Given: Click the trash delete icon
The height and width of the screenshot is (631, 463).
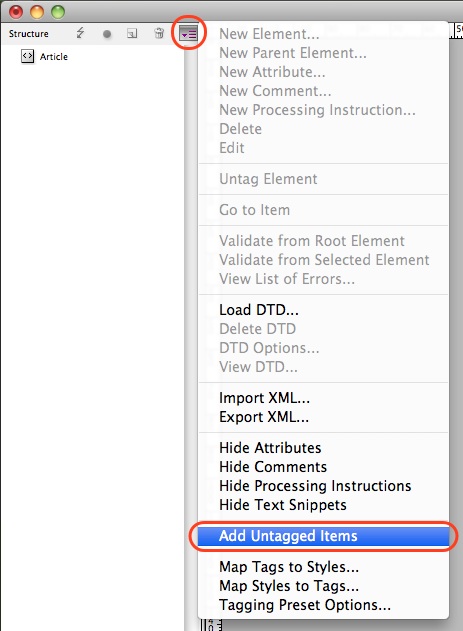Looking at the screenshot, I should pyautogui.click(x=159, y=33).
